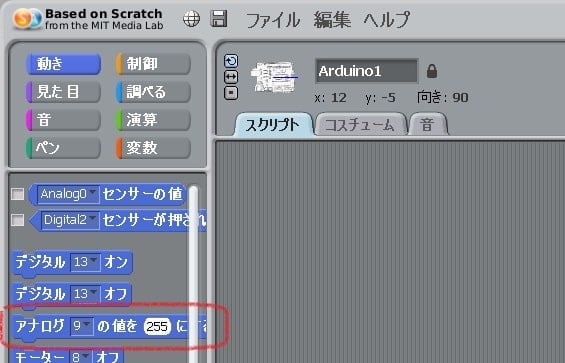Viewport: 565px width, 363px height.
Task: Select the 見た目 block category
Action: coord(63,92)
